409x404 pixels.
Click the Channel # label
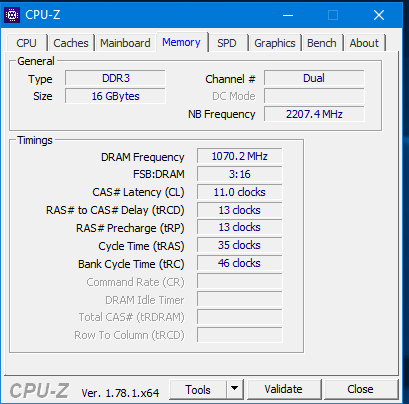tap(230, 79)
